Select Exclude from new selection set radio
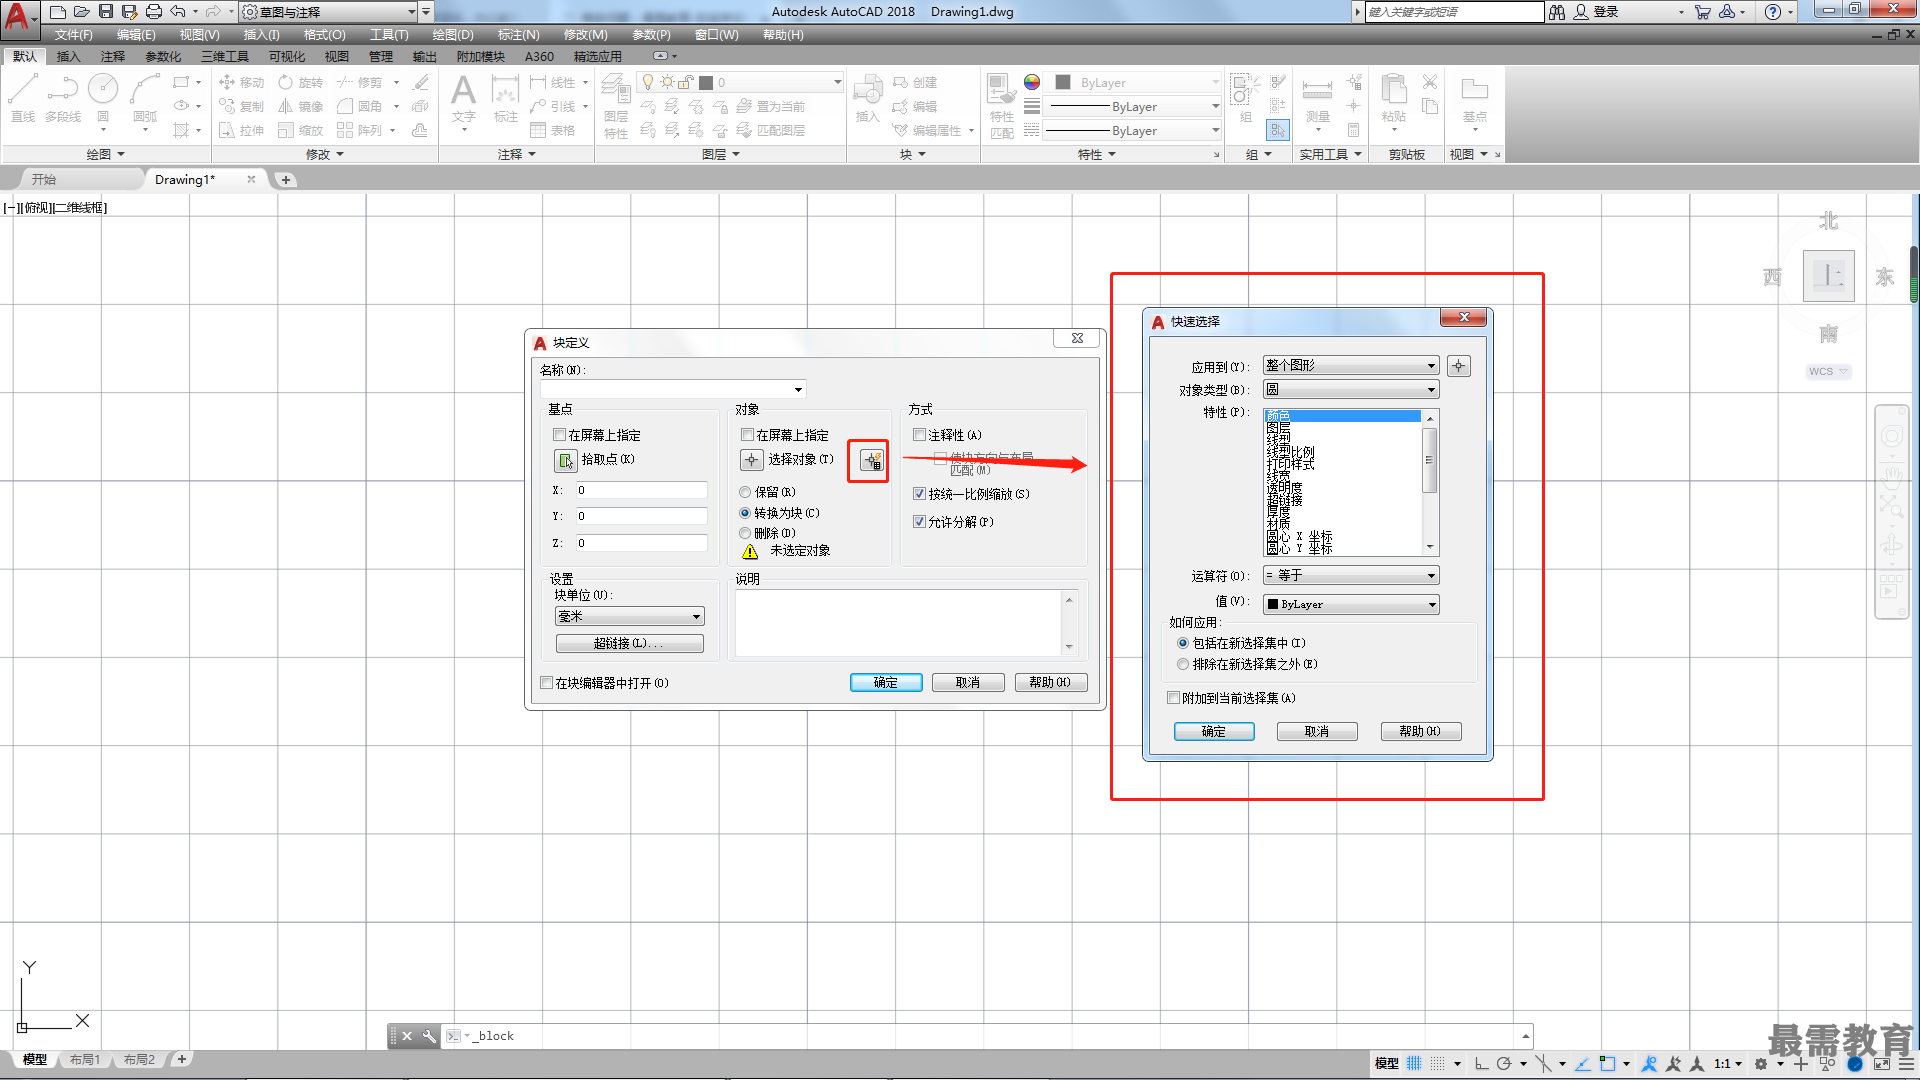 click(1183, 664)
